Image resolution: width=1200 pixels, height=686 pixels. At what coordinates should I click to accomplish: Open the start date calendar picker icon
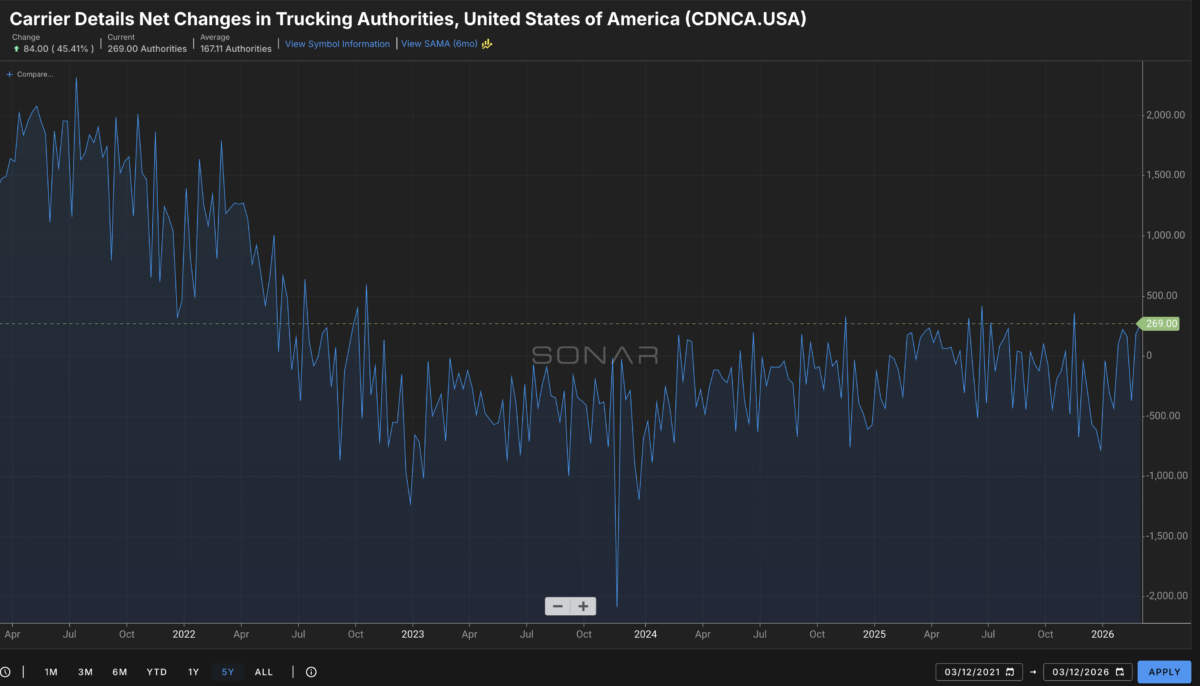tap(1010, 672)
